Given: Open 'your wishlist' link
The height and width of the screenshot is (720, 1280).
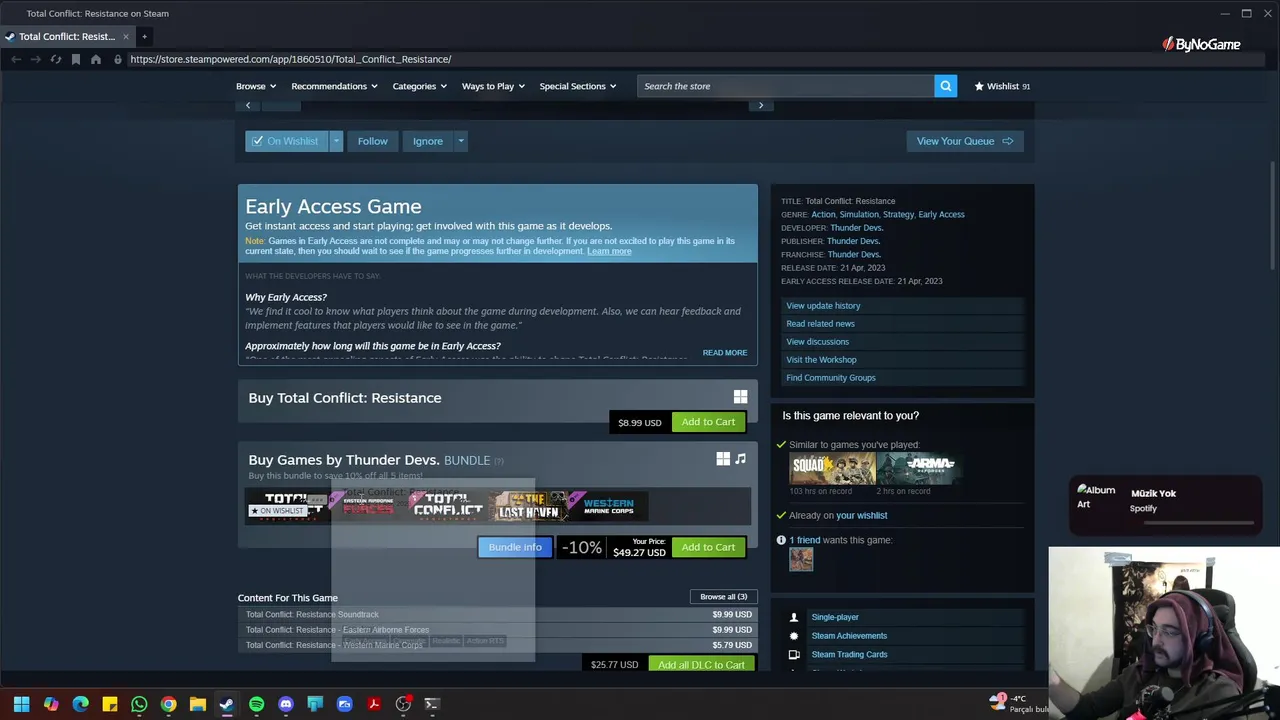Looking at the screenshot, I should pos(862,515).
